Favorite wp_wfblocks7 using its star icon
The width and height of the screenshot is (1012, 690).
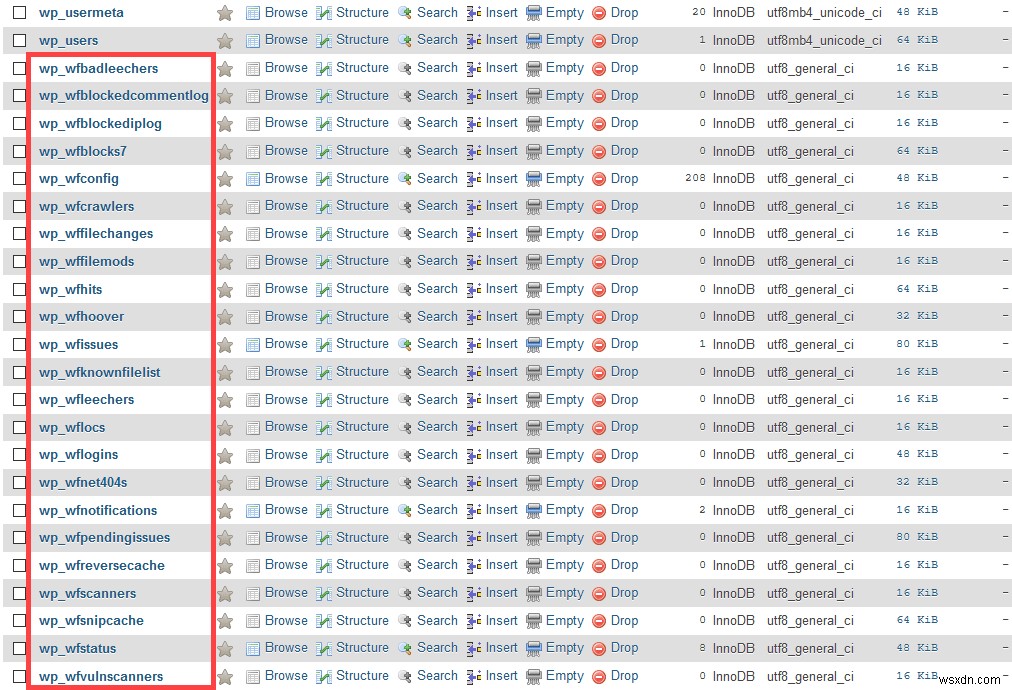tap(225, 150)
